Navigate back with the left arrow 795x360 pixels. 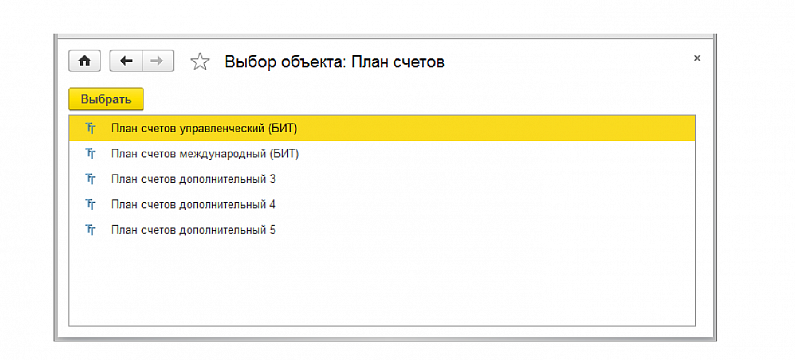(126, 61)
